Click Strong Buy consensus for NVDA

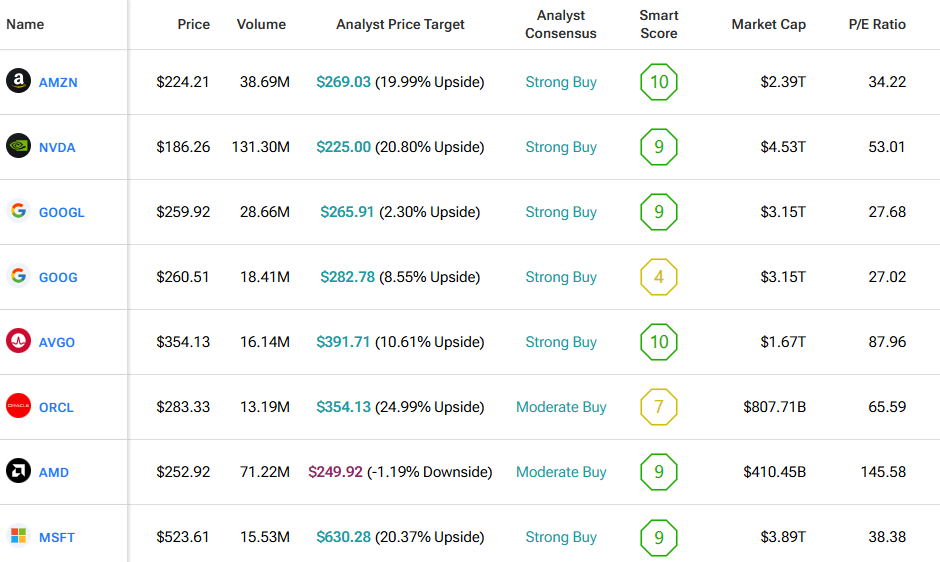561,147
